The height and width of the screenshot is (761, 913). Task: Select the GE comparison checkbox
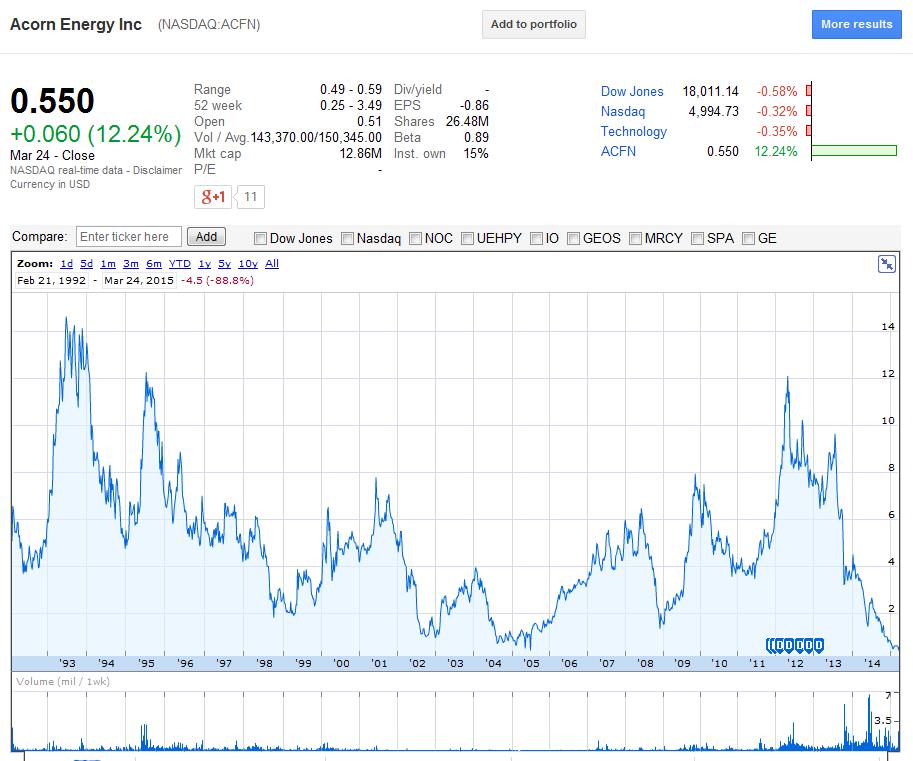click(x=749, y=238)
